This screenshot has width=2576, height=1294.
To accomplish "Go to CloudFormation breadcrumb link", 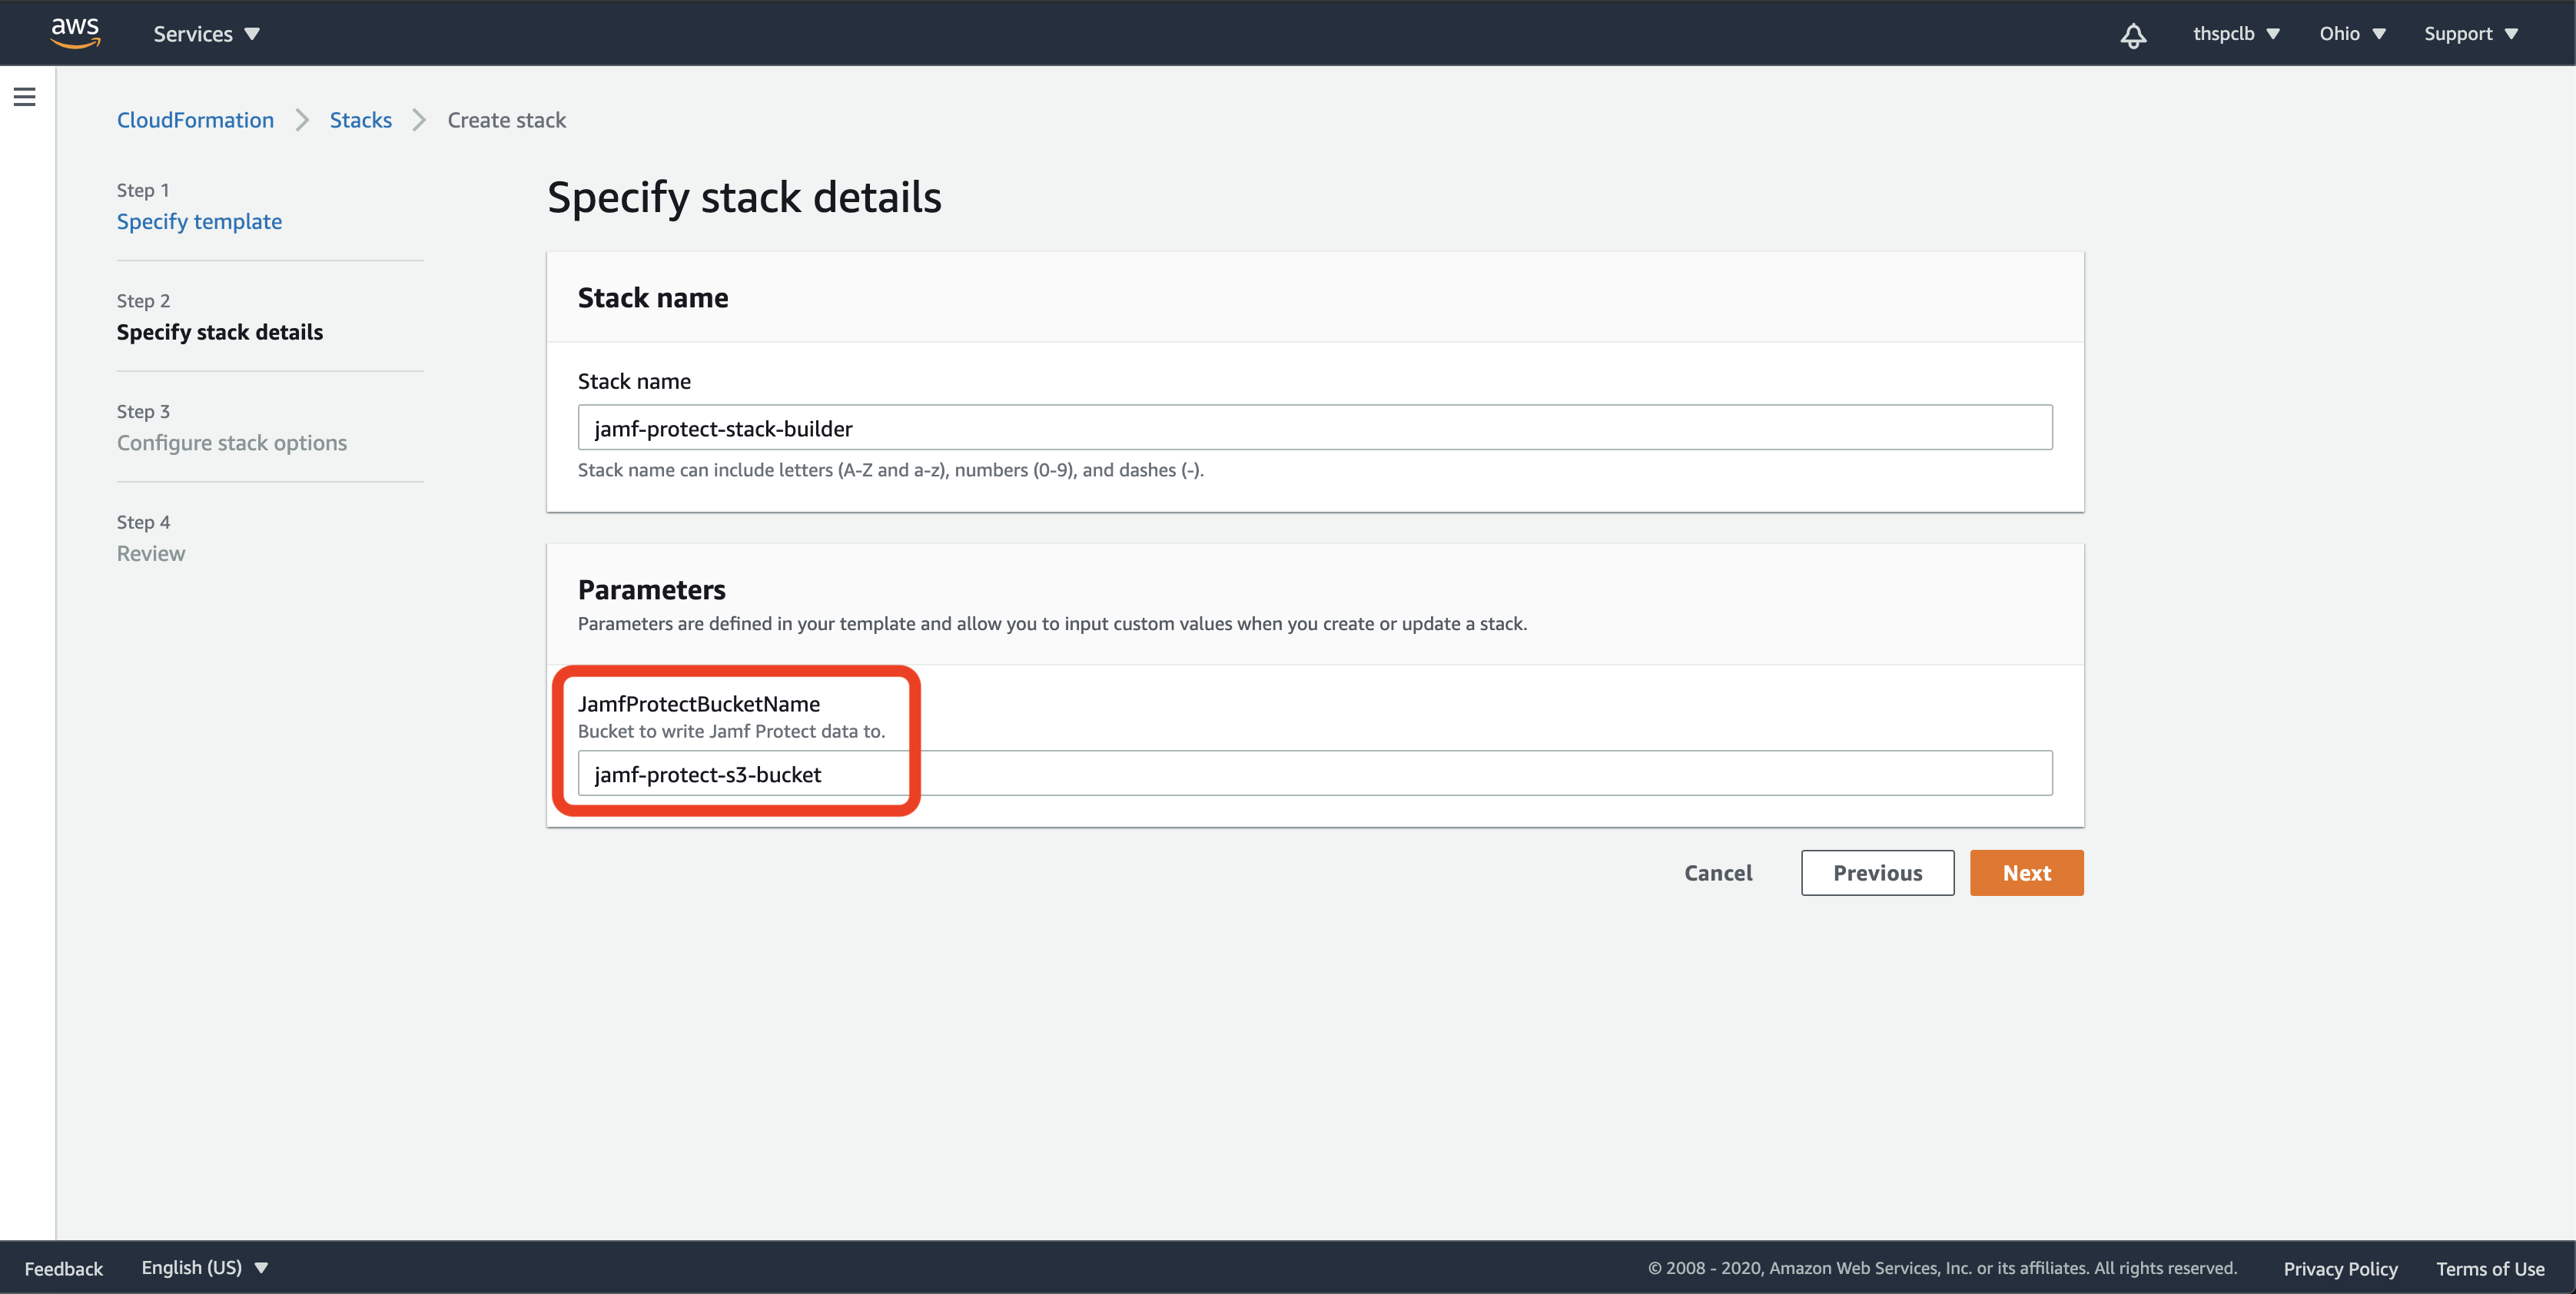I will click(x=195, y=120).
